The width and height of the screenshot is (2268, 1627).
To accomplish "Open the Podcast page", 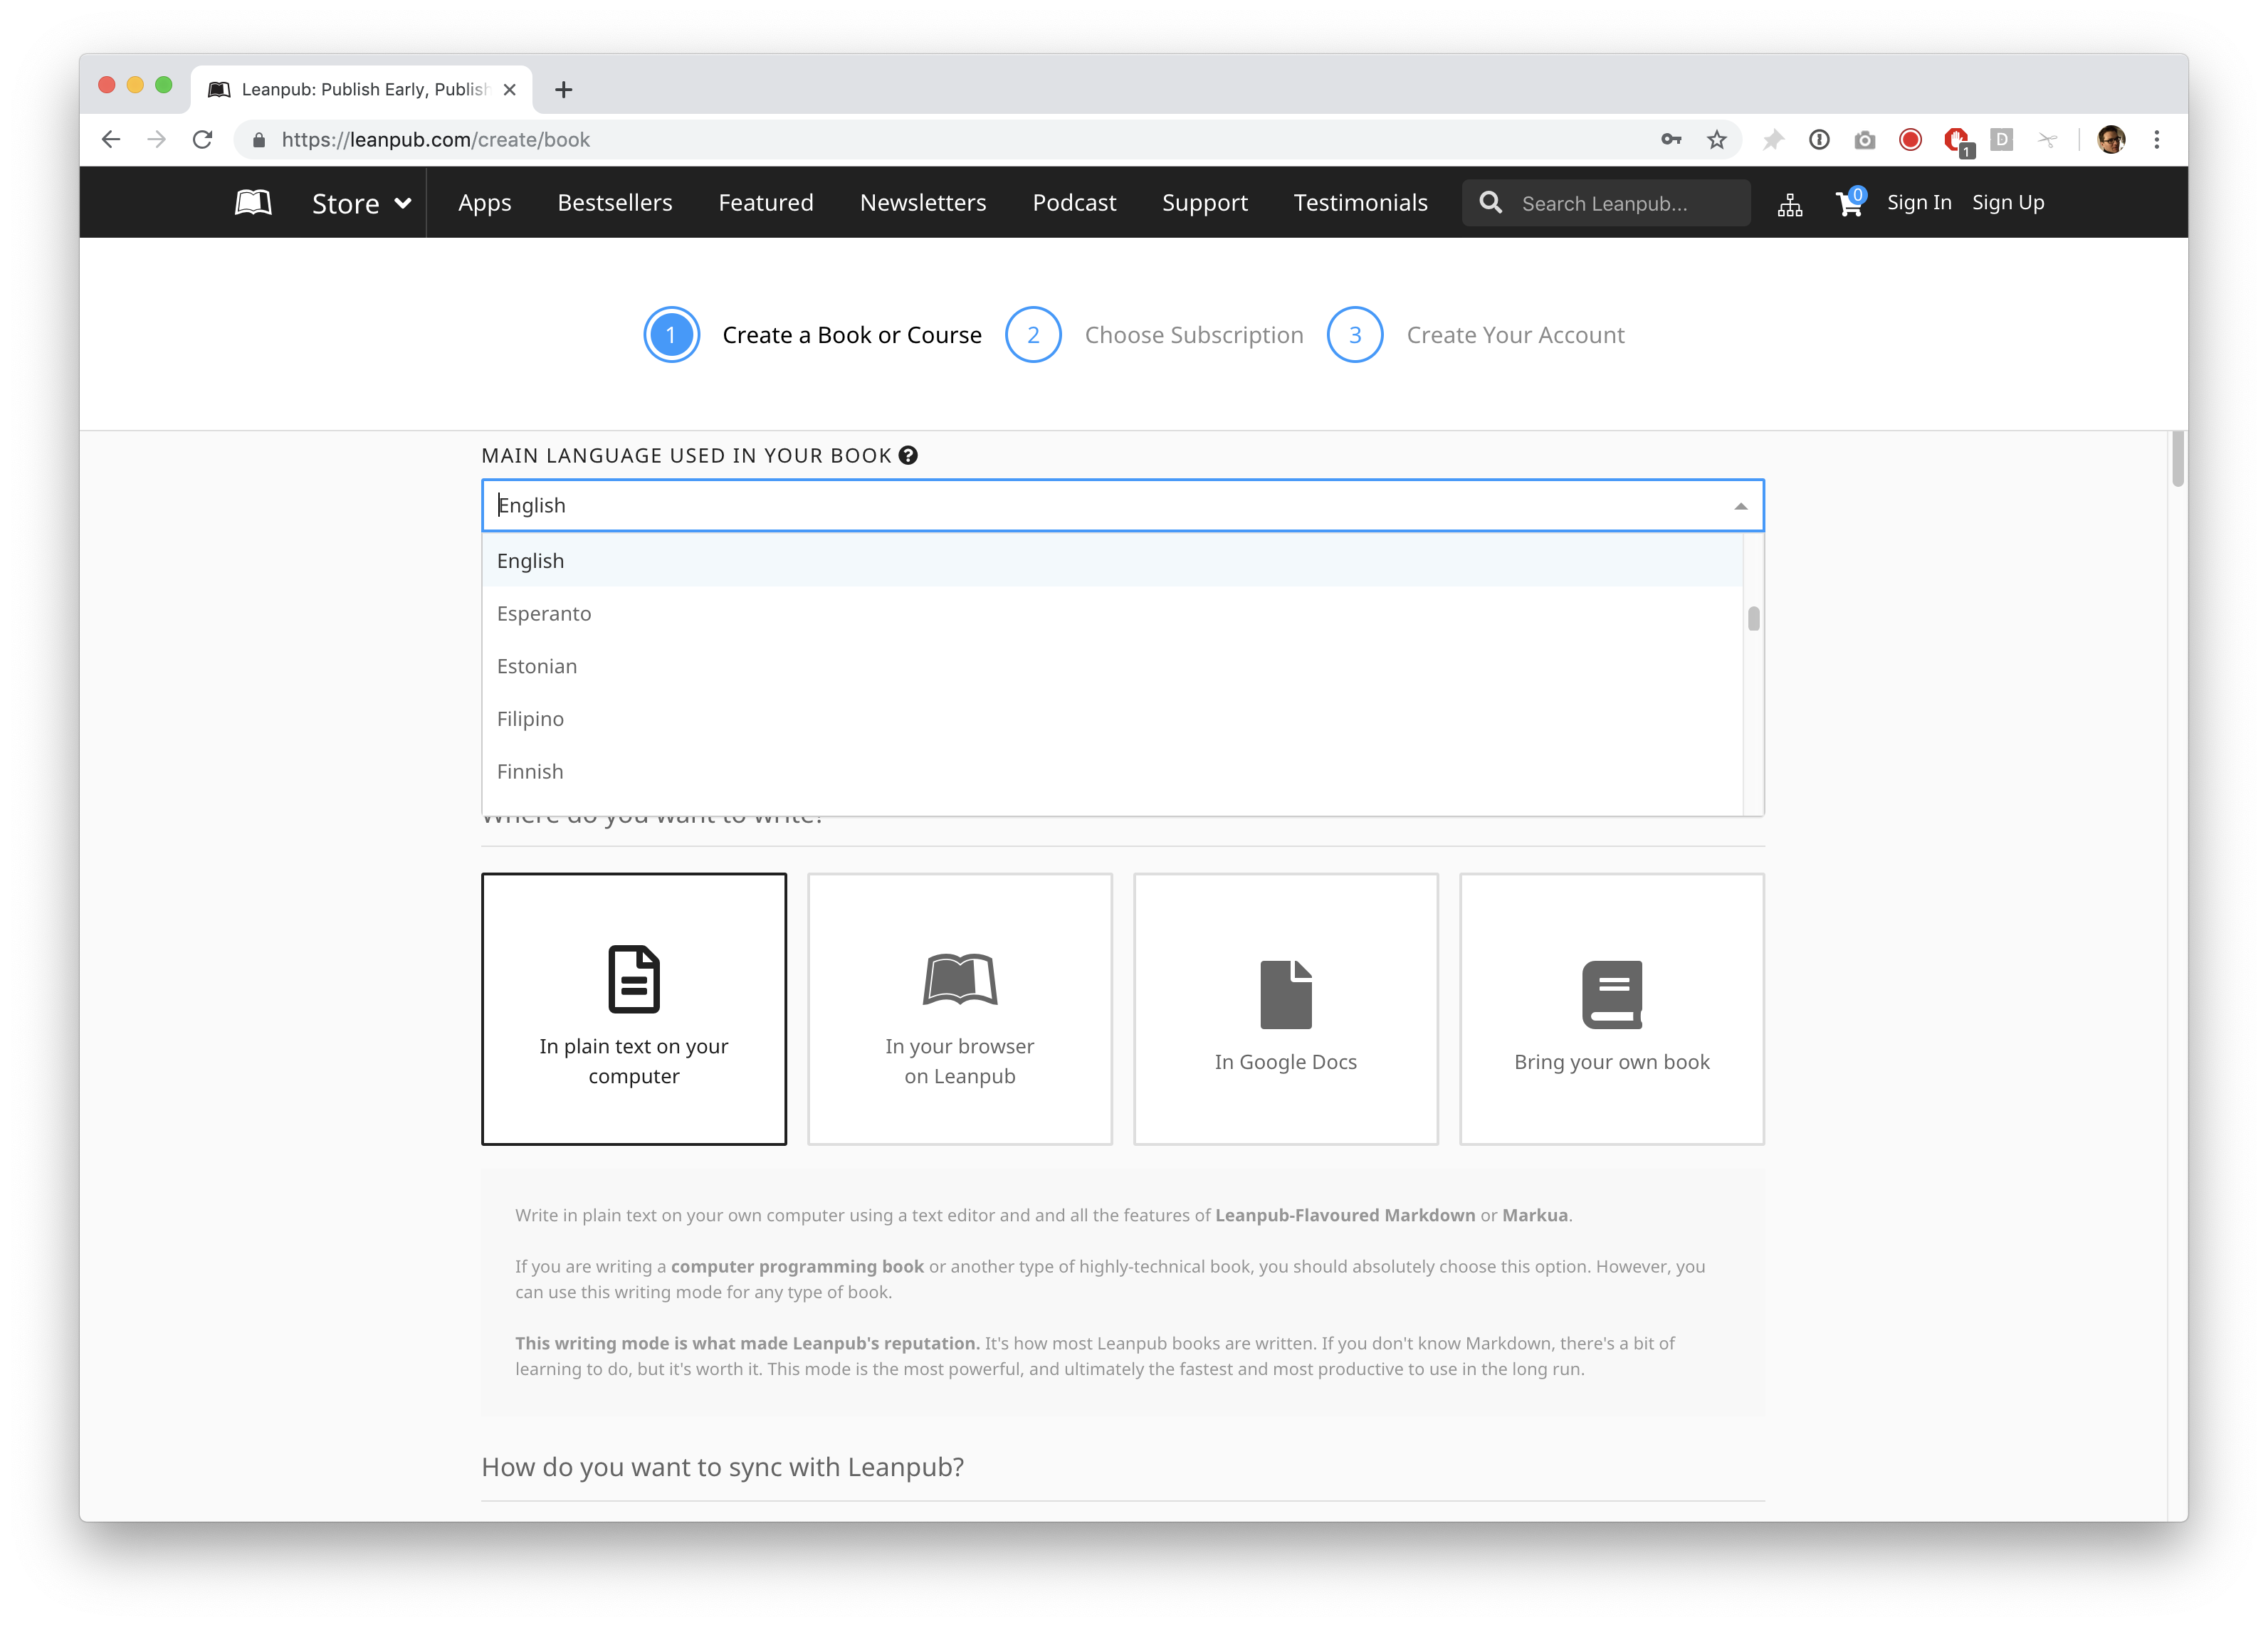I will (1074, 203).
